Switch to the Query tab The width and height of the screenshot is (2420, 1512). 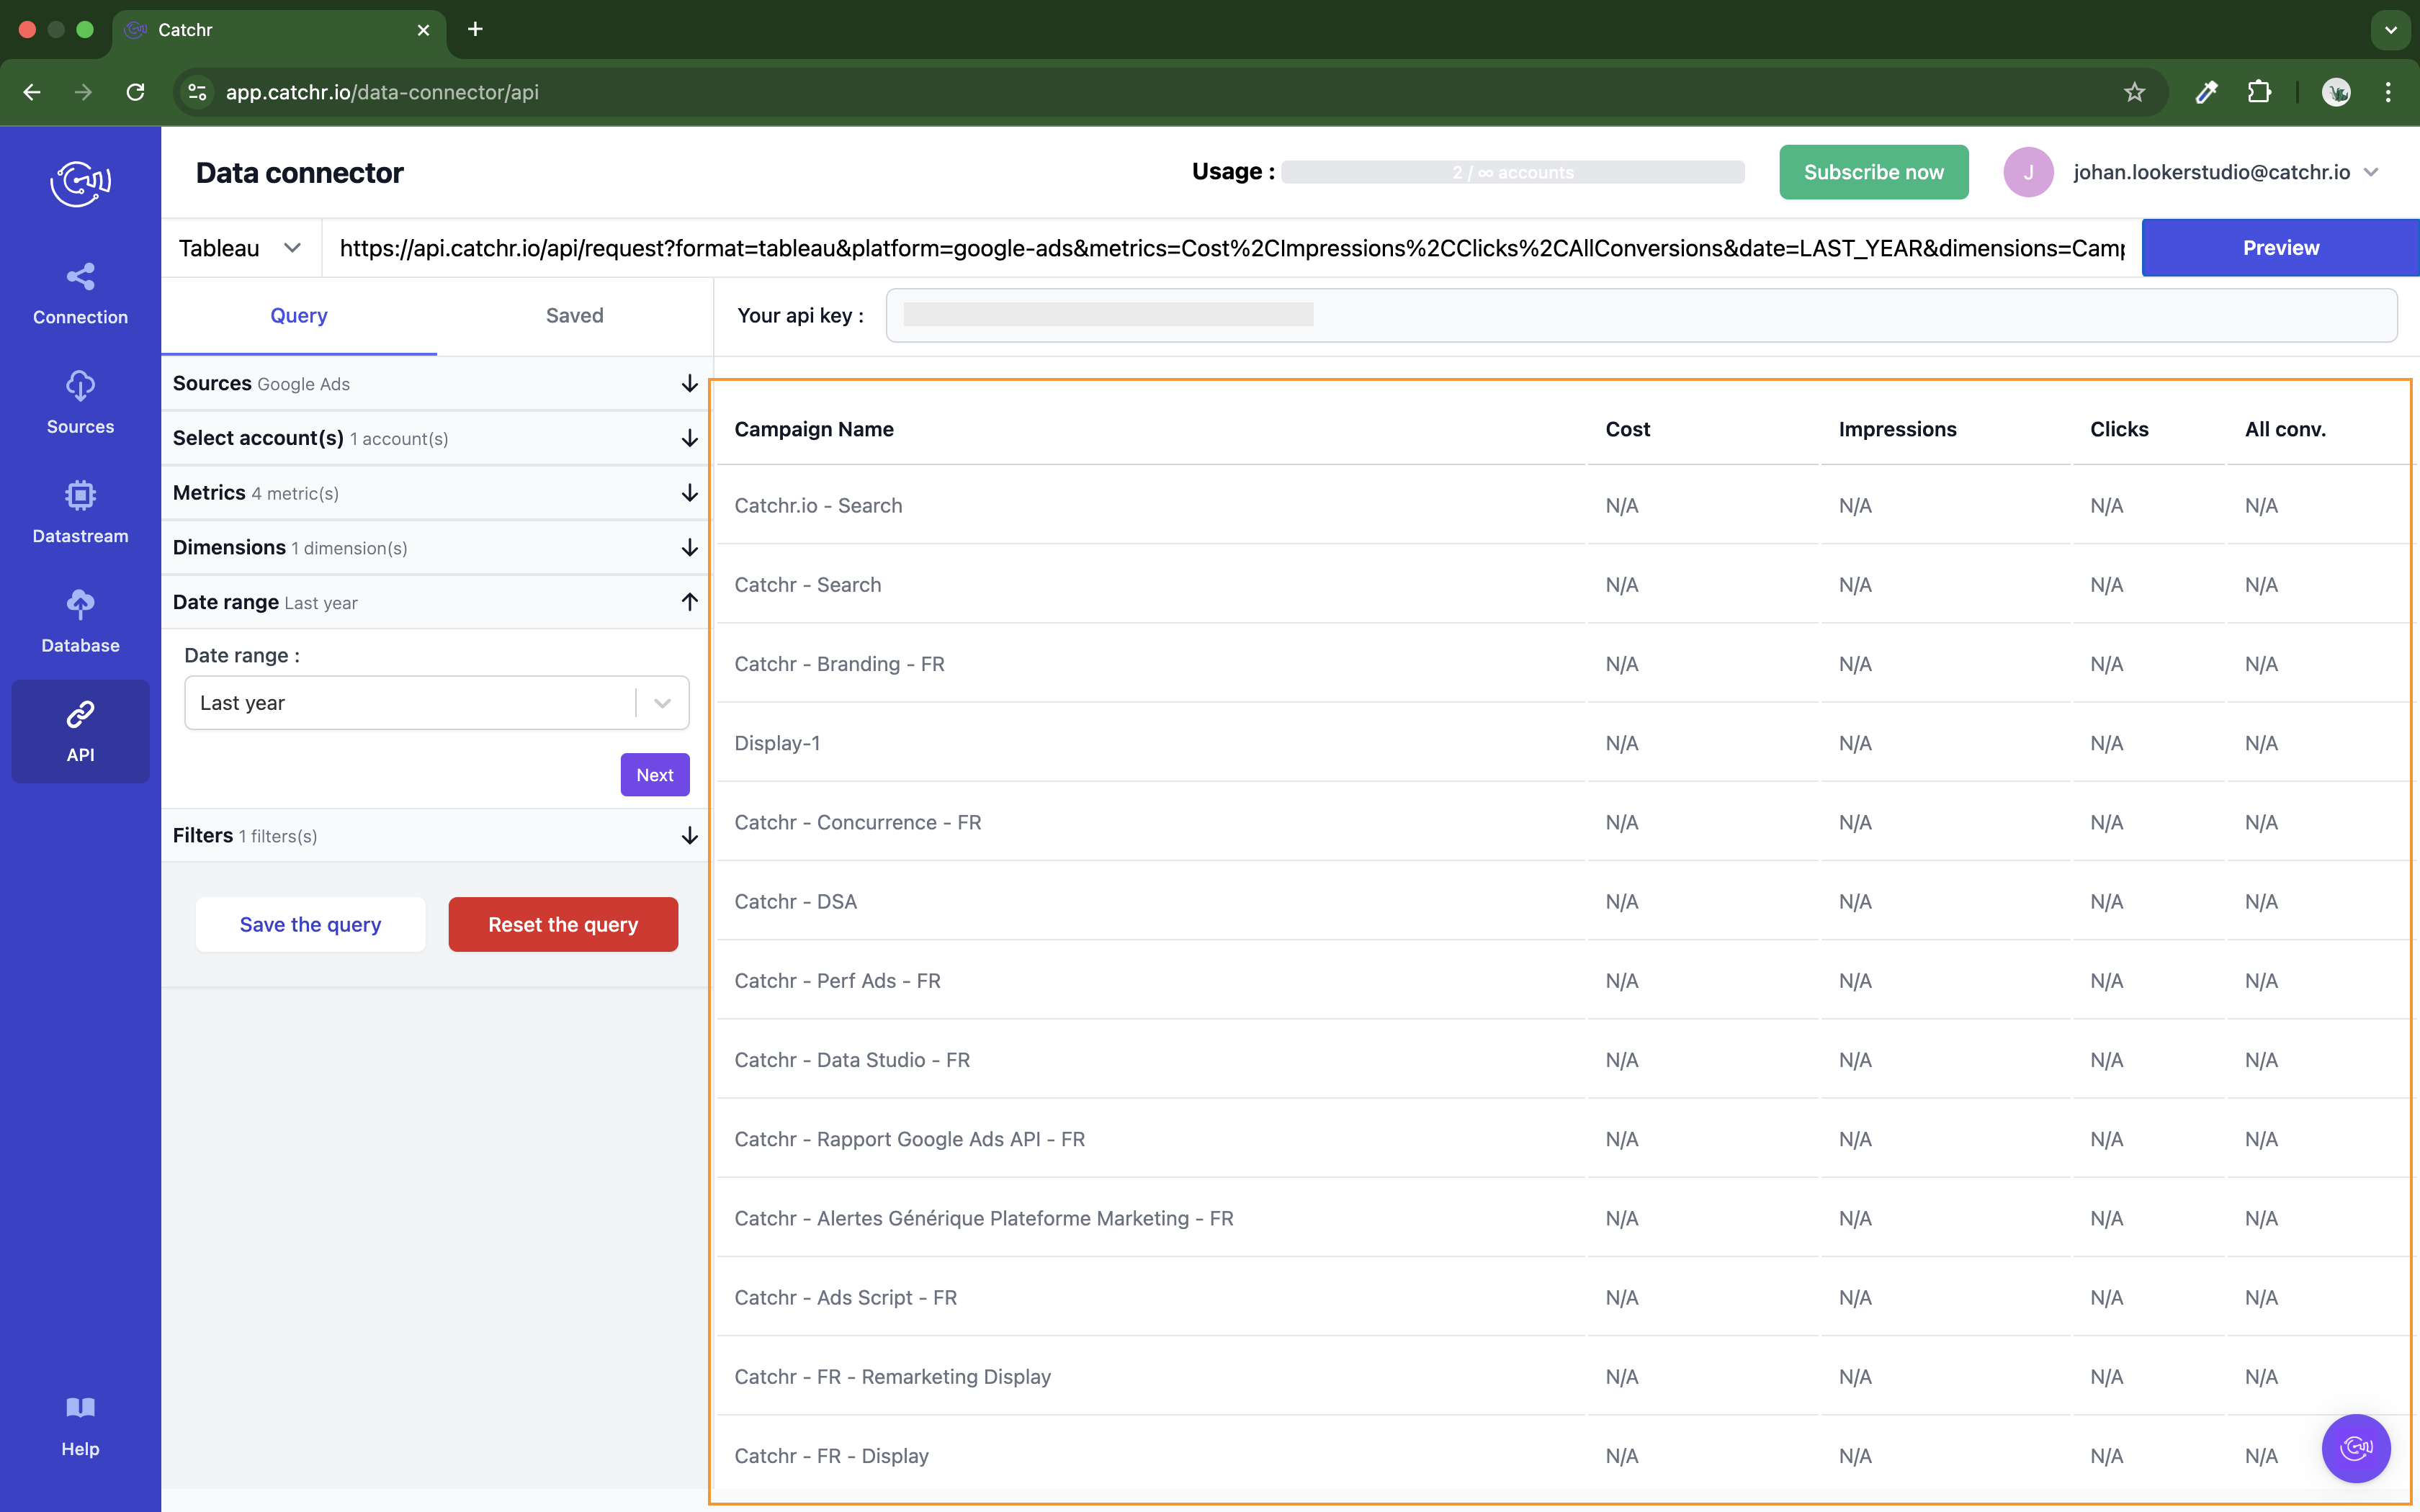298,316
